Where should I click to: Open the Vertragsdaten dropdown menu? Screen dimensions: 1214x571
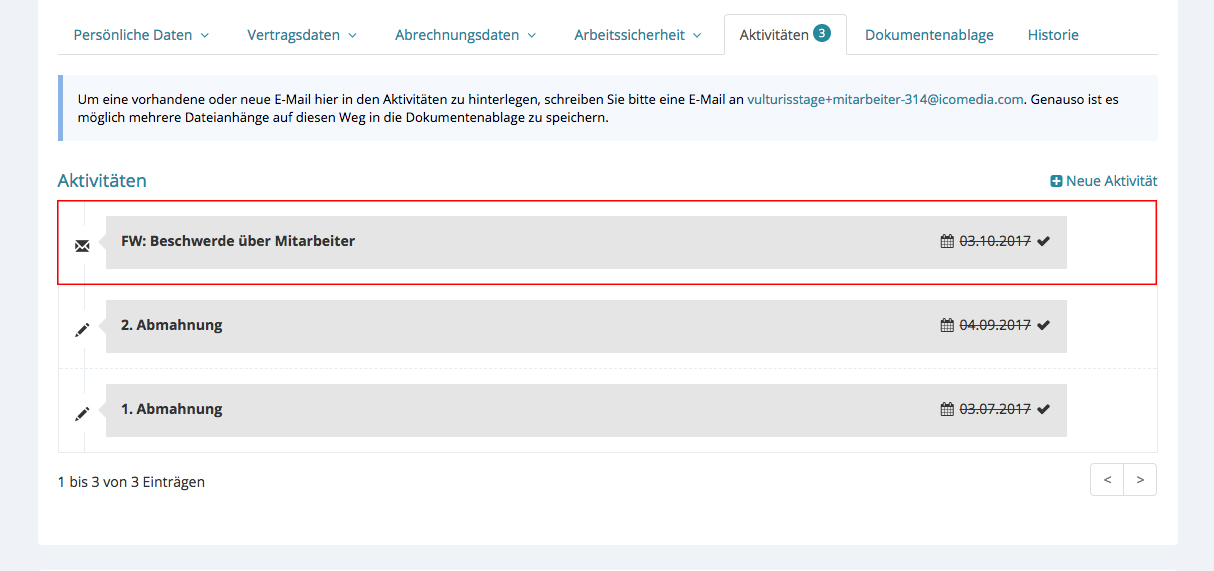pos(301,35)
